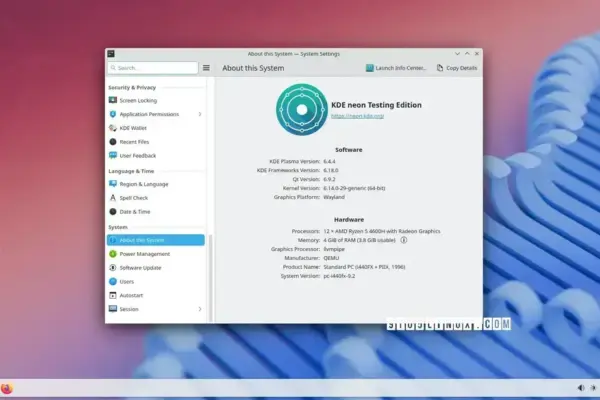The width and height of the screenshot is (600, 400).
Task: Click the Date & Time clock icon
Action: tap(112, 212)
